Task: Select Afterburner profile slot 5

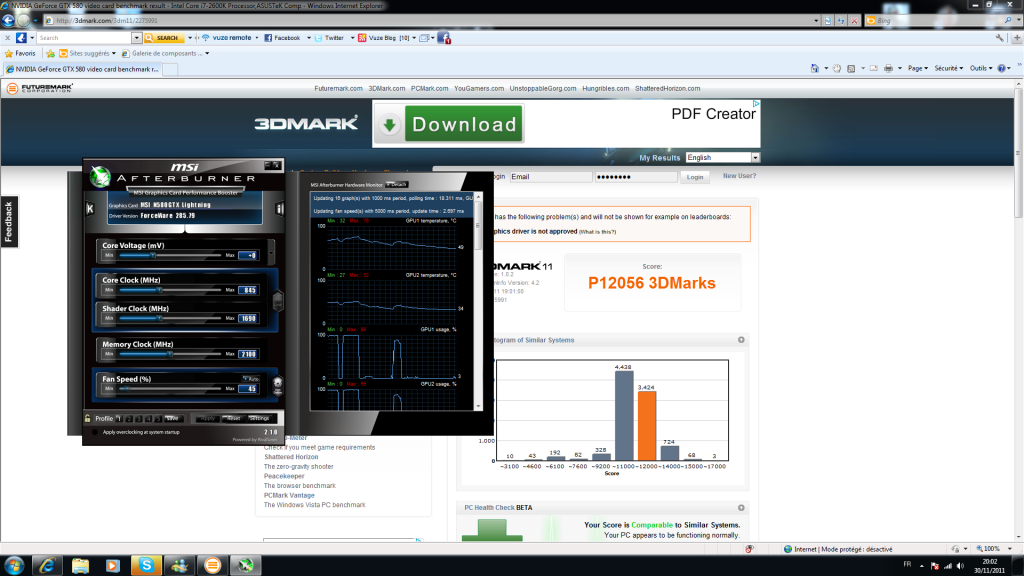Action: [x=158, y=419]
